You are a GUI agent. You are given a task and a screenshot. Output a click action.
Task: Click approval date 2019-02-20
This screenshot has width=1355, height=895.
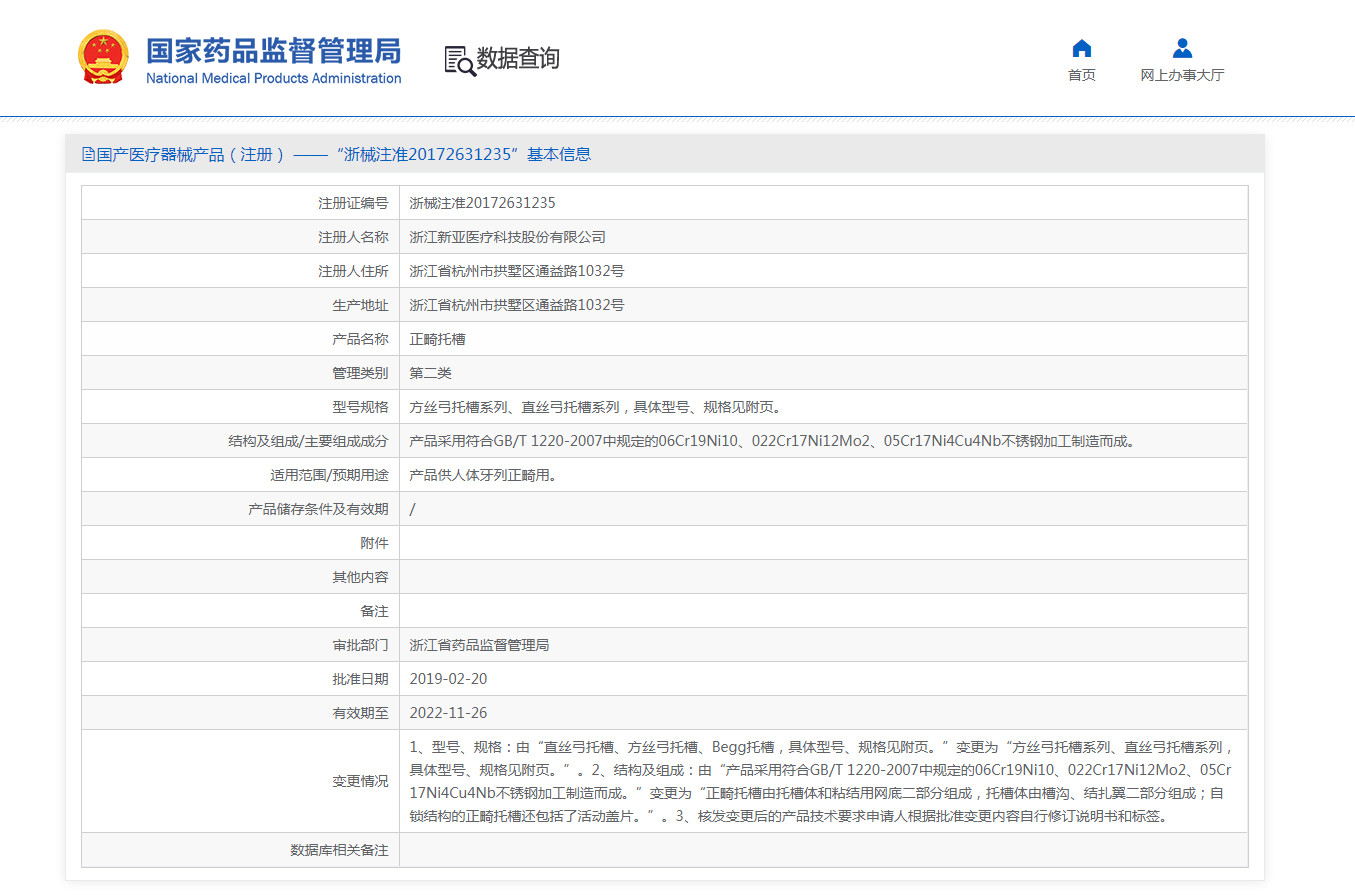pos(449,679)
